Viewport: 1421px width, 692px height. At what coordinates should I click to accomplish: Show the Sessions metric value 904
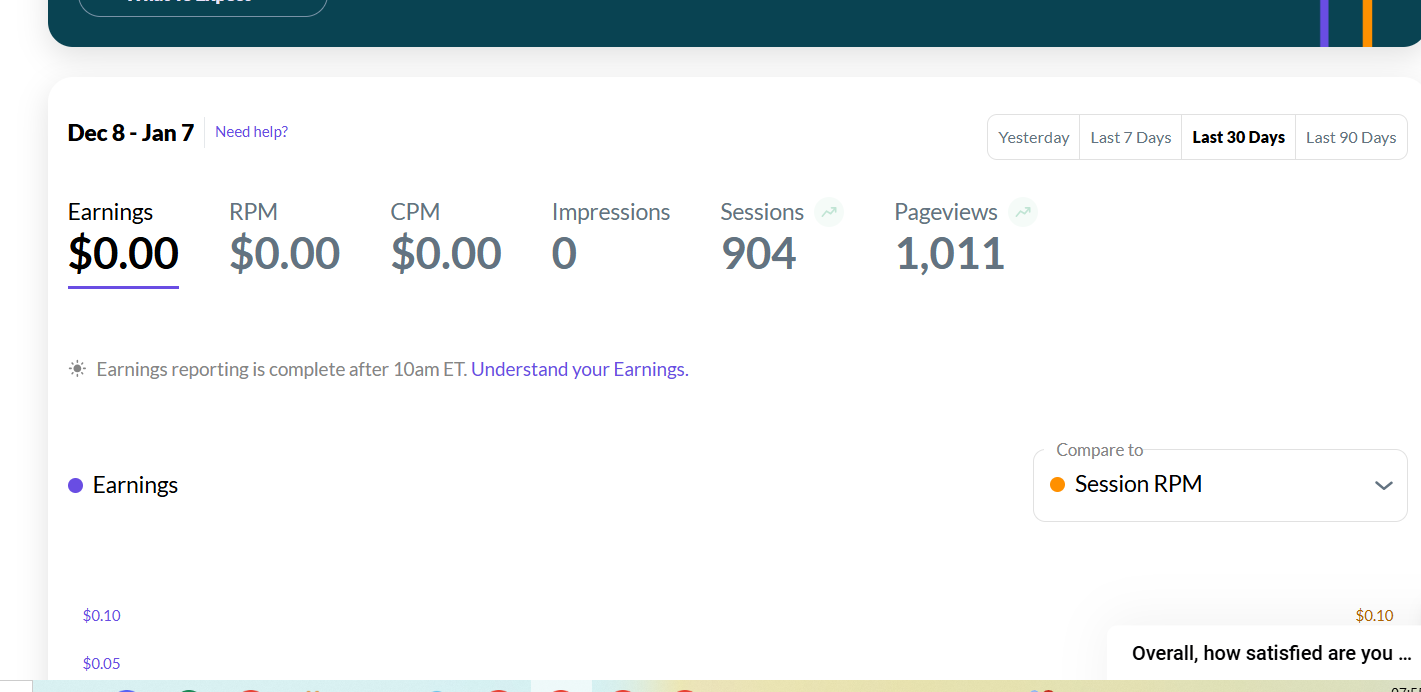pyautogui.click(x=760, y=254)
